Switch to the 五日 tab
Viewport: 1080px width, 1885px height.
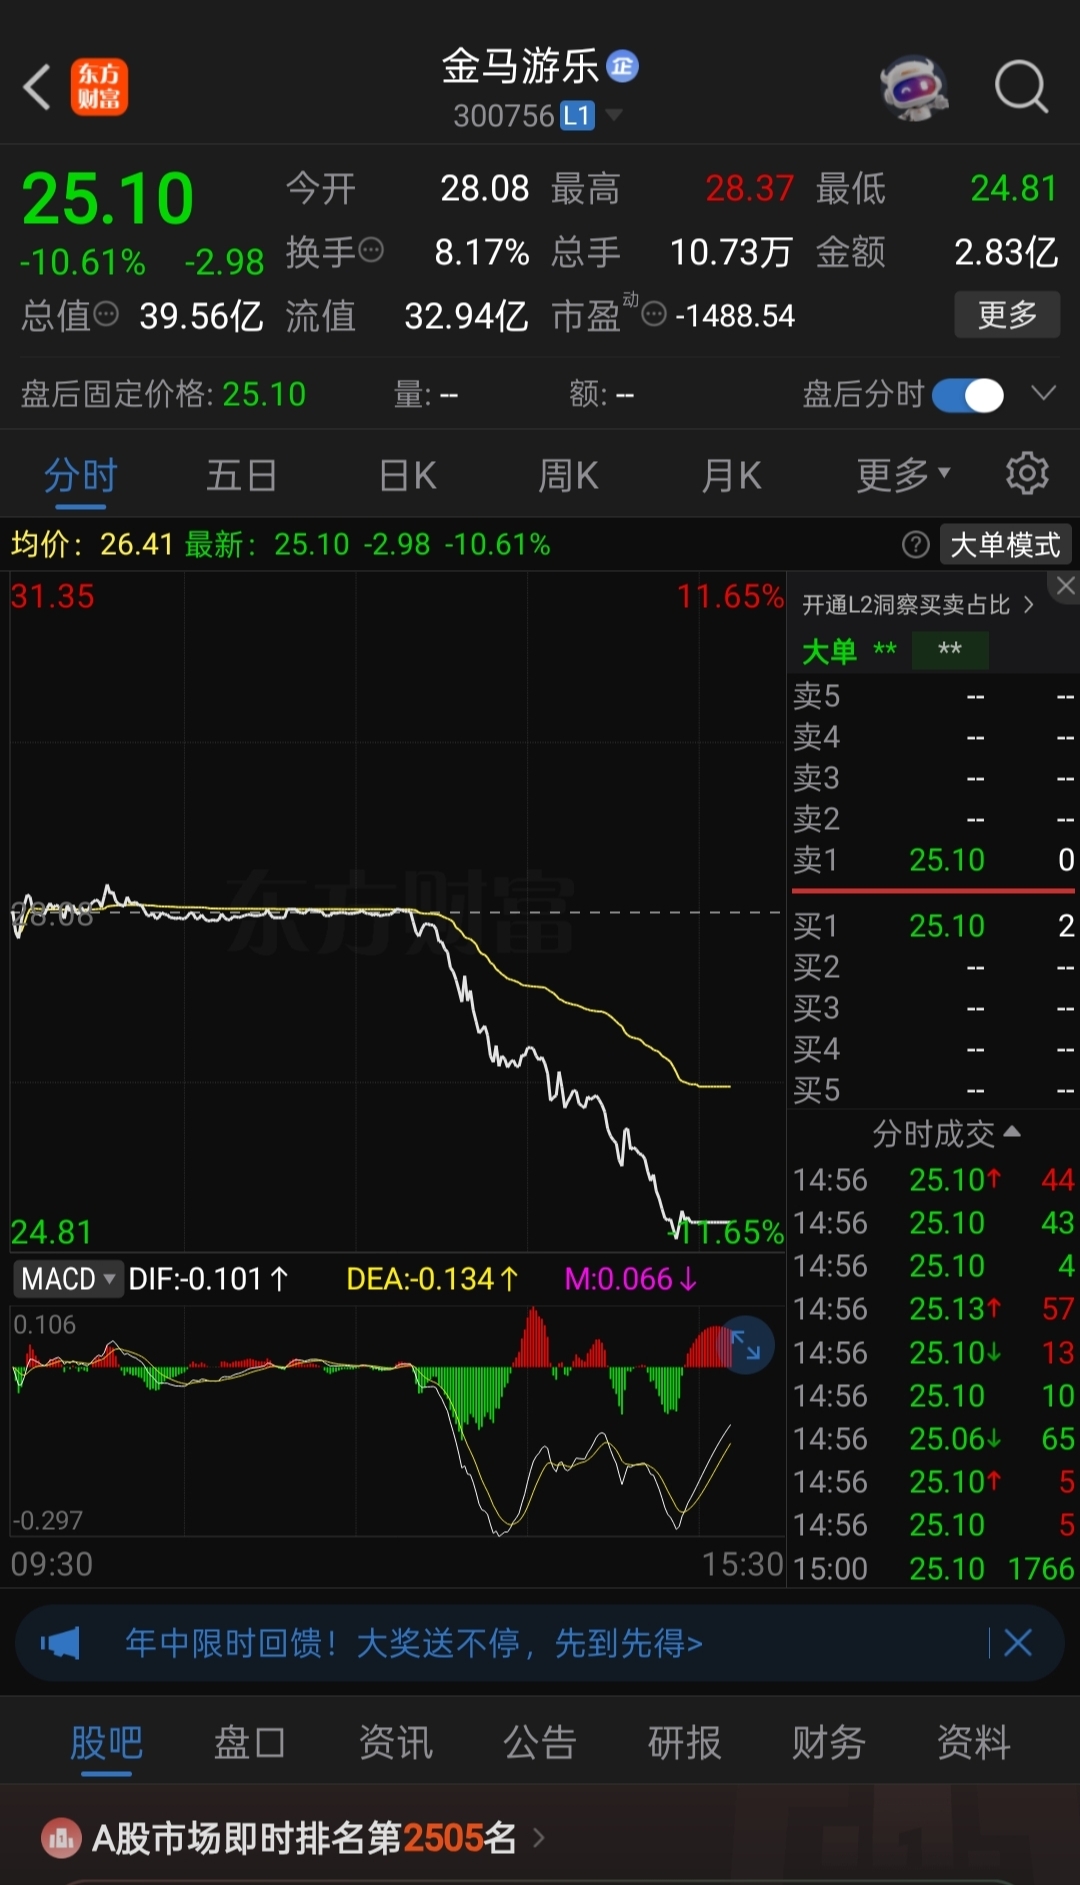pyautogui.click(x=241, y=476)
